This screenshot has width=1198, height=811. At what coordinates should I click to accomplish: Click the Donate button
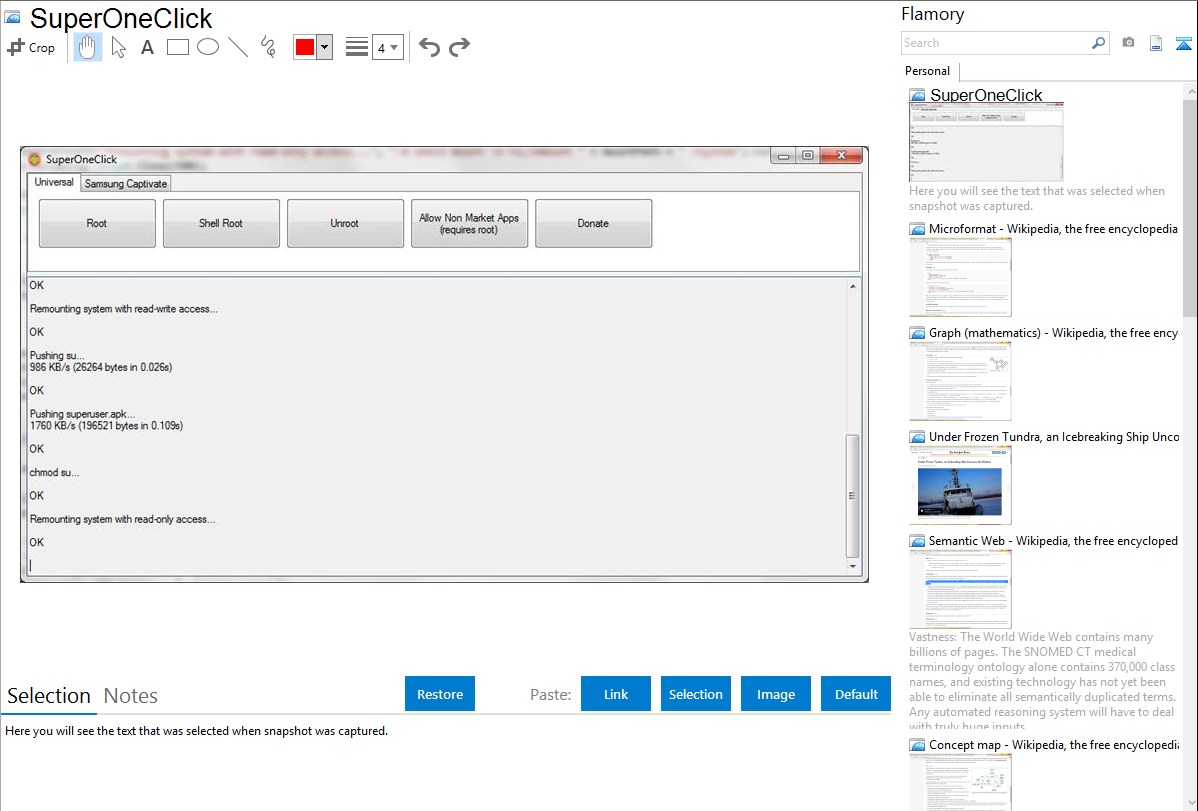(x=593, y=223)
